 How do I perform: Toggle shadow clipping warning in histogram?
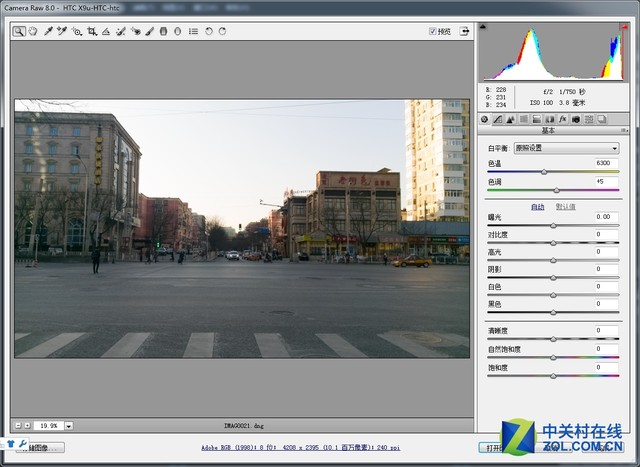pyautogui.click(x=484, y=28)
